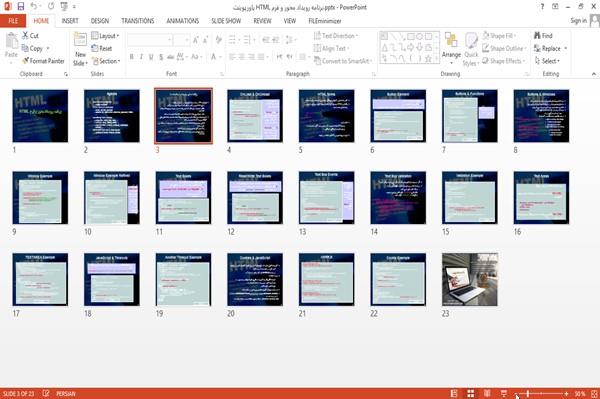Click the Format Painter brush icon
Screen dimensions: 600x399
(x=26, y=61)
